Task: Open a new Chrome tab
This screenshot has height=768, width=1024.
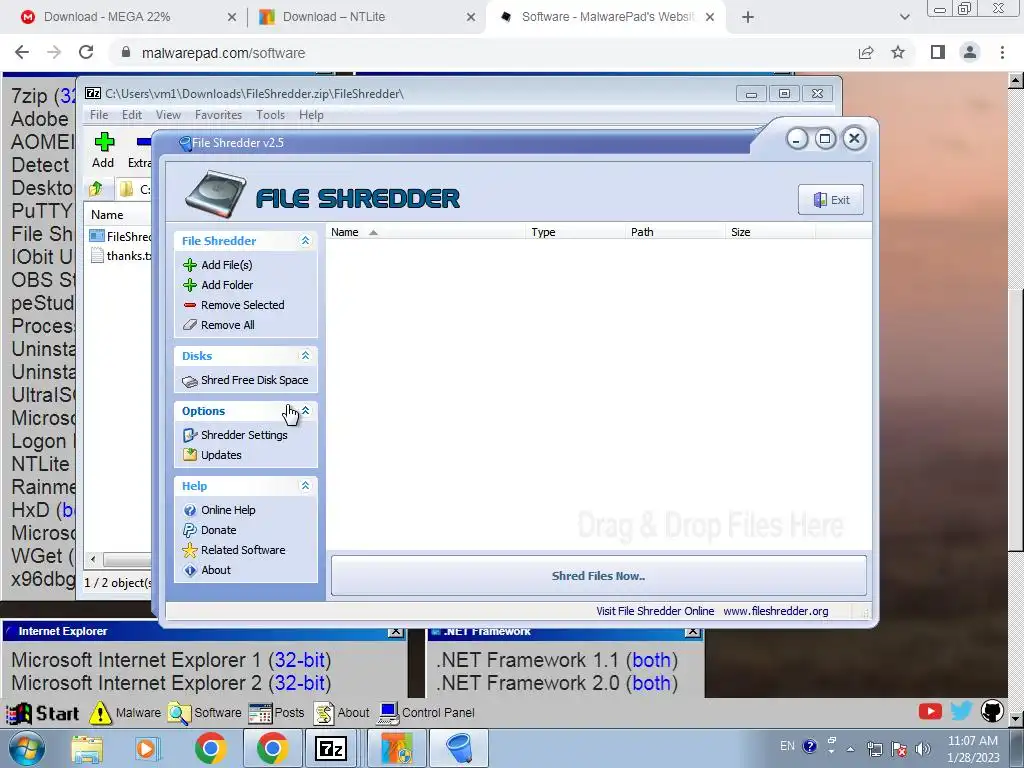Action: (748, 17)
